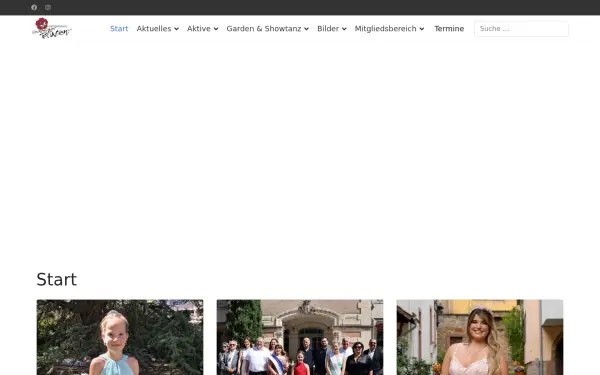600x375 pixels.
Task: Open group photo in front of building
Action: [300, 337]
